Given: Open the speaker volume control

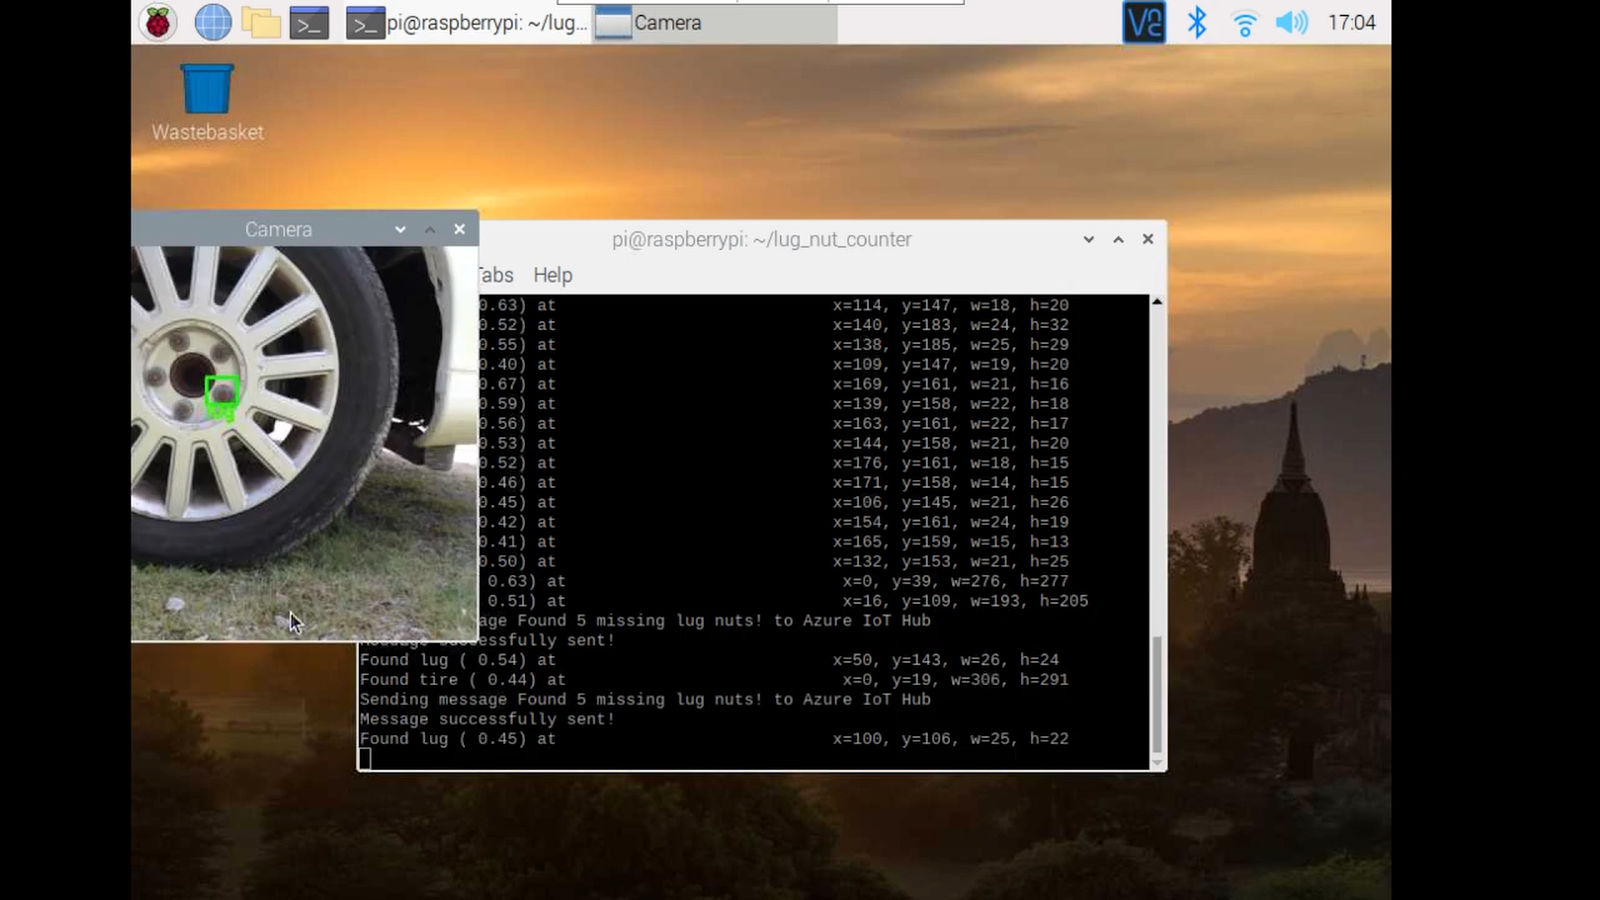Looking at the screenshot, I should pos(1291,22).
